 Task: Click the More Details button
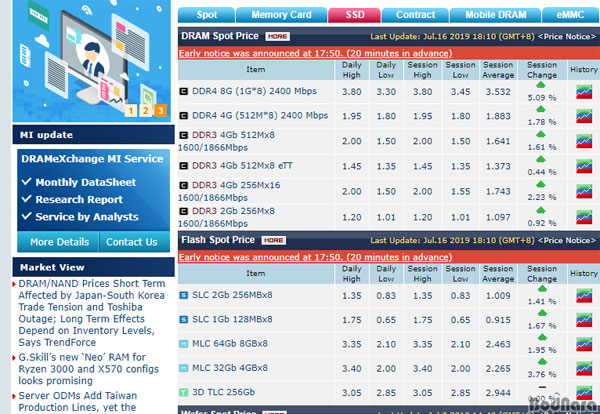pos(58,242)
